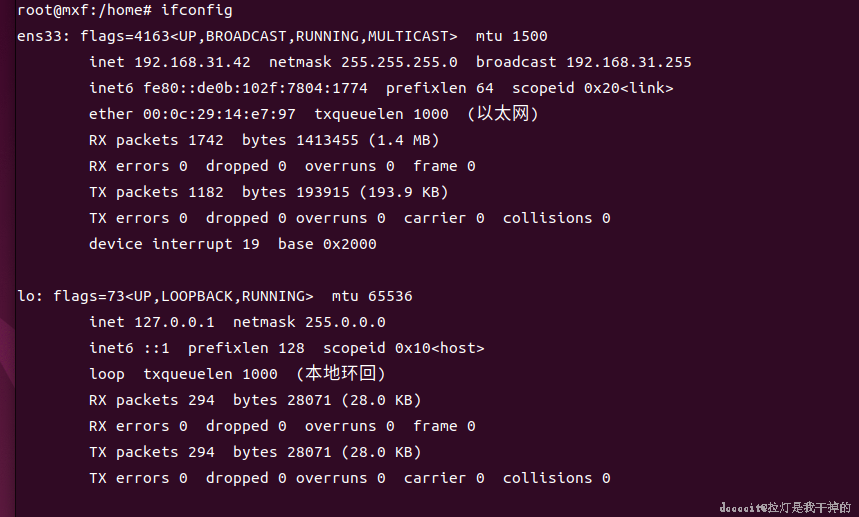Click the lo interface name
Image resolution: width=859 pixels, height=517 pixels.
[26, 296]
